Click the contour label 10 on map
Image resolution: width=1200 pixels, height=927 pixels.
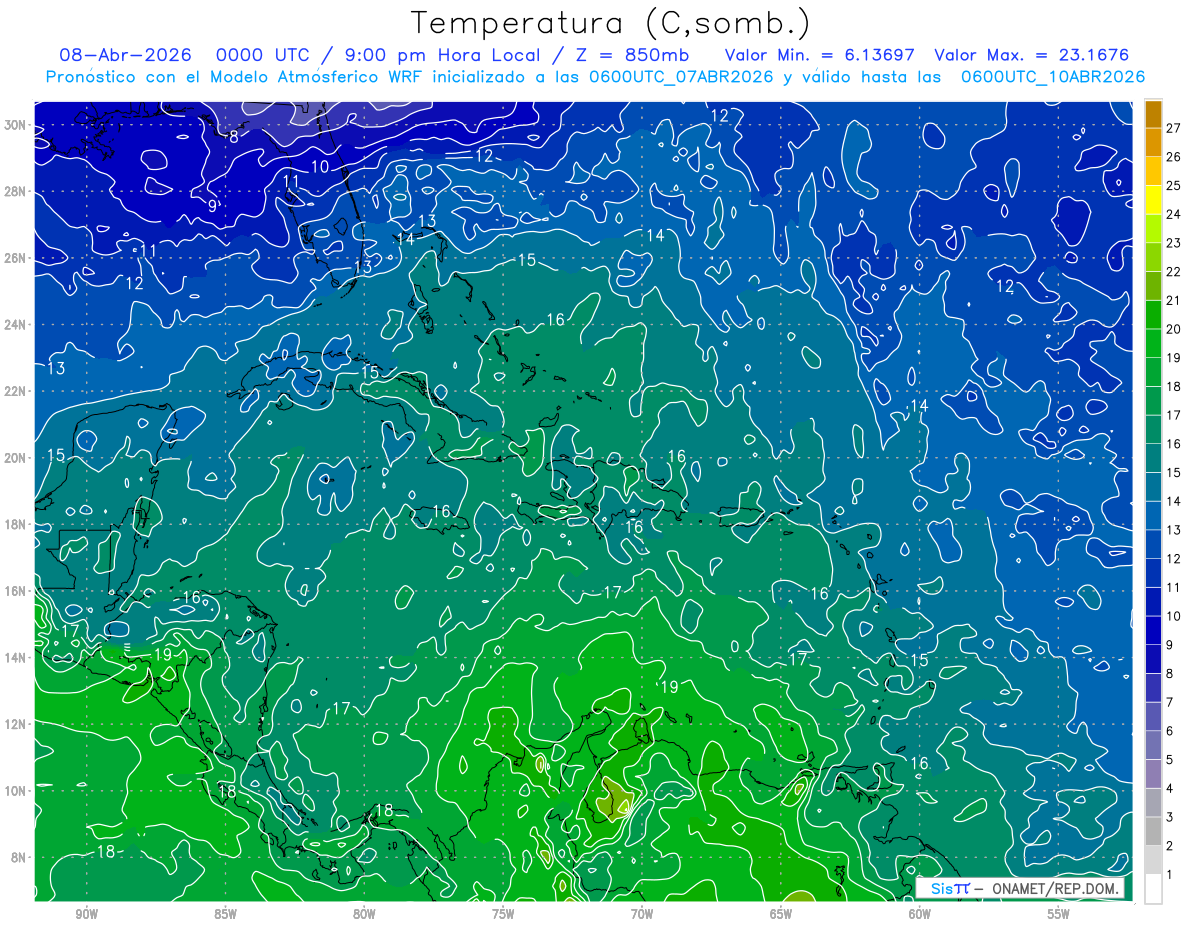click(320, 167)
